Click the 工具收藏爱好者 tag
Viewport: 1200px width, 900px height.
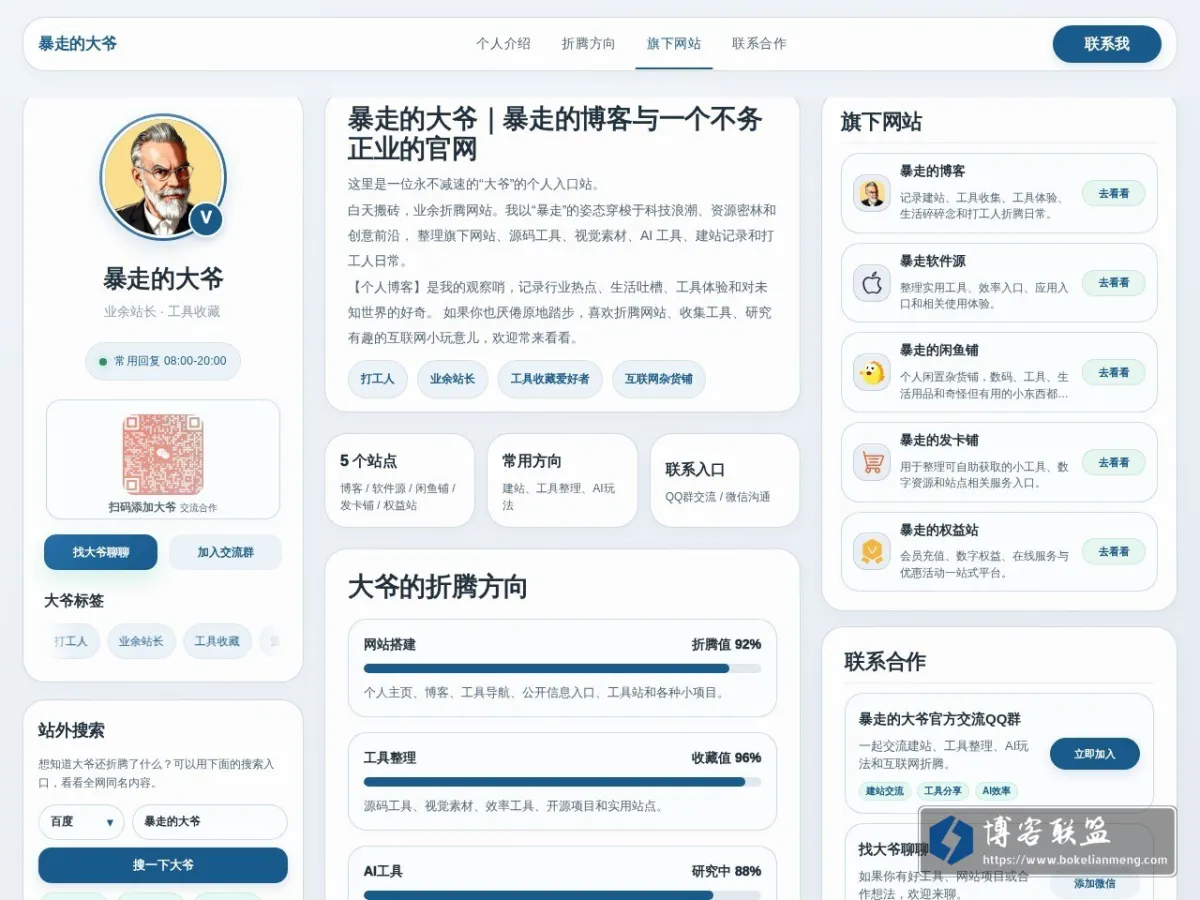click(x=550, y=379)
